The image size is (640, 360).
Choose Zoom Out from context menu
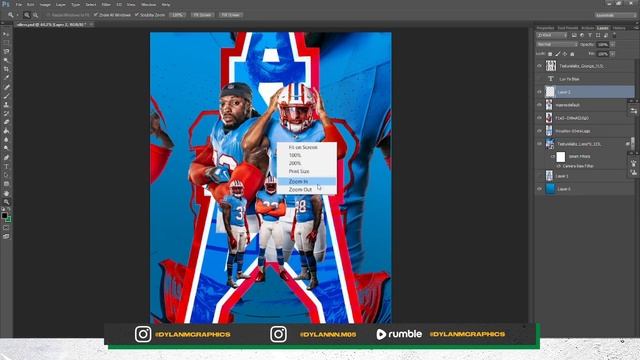(x=307, y=190)
